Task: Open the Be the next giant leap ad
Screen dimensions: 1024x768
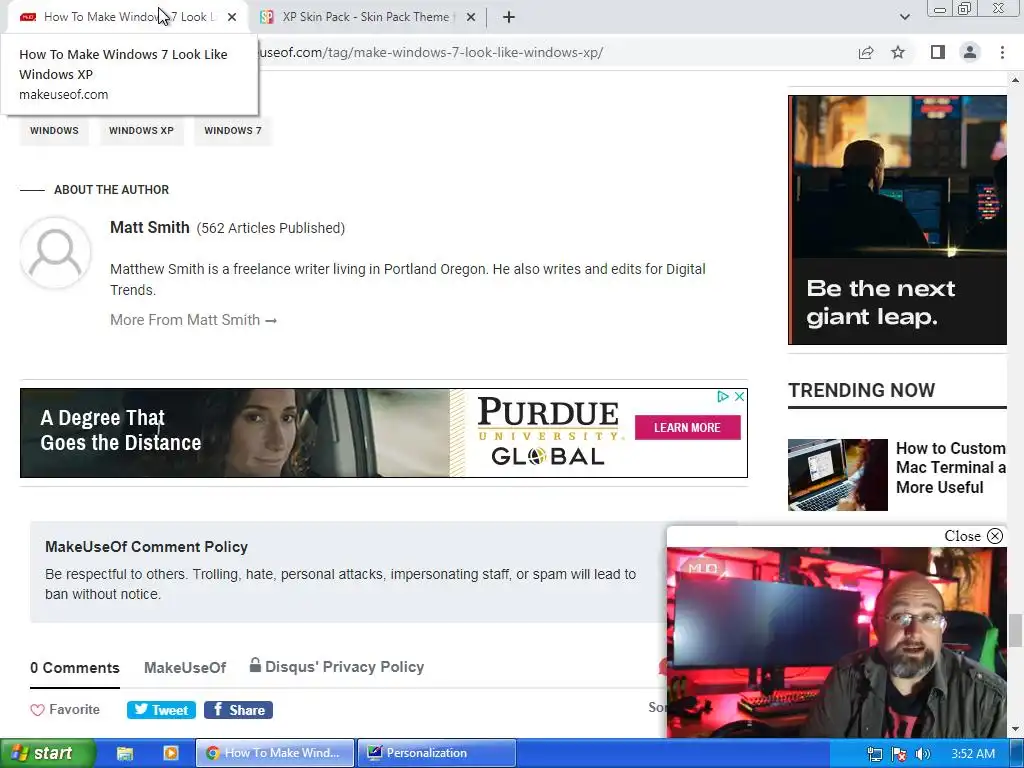Action: [x=897, y=220]
